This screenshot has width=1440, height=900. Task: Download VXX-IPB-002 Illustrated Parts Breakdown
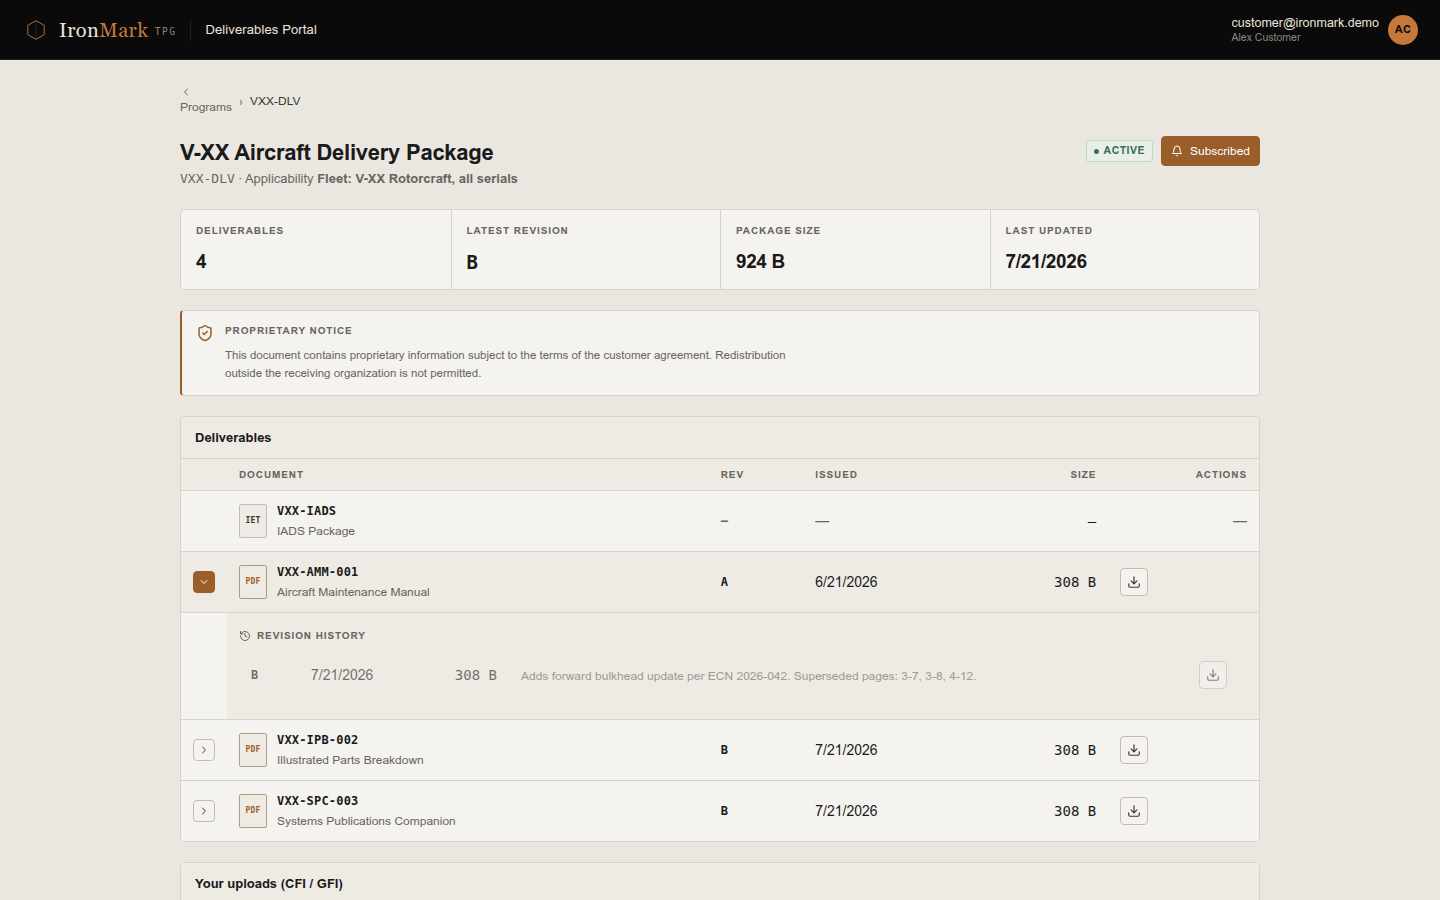pyautogui.click(x=1134, y=750)
